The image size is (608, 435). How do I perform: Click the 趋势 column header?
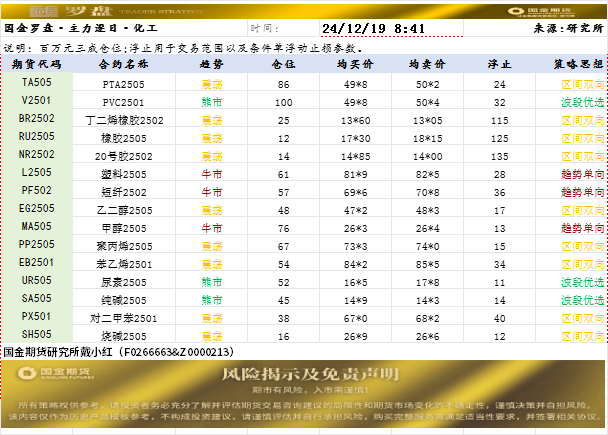tap(211, 64)
